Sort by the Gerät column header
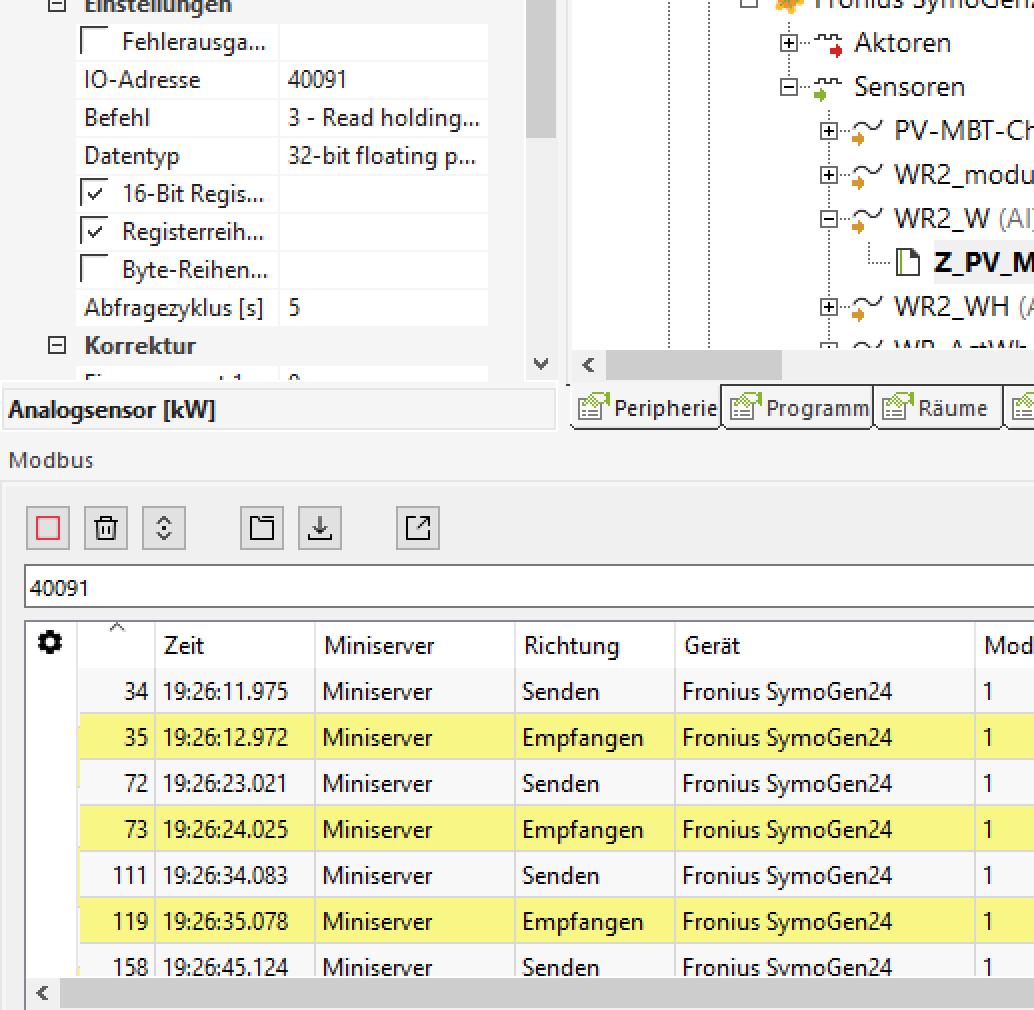This screenshot has height=1010, width=1034. (x=825, y=645)
